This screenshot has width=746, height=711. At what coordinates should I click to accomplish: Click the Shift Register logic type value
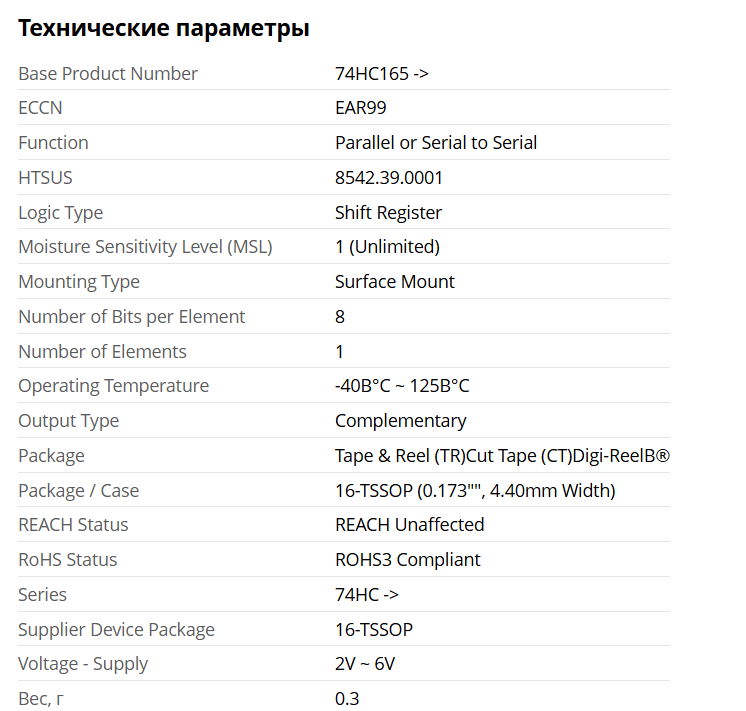coord(388,213)
